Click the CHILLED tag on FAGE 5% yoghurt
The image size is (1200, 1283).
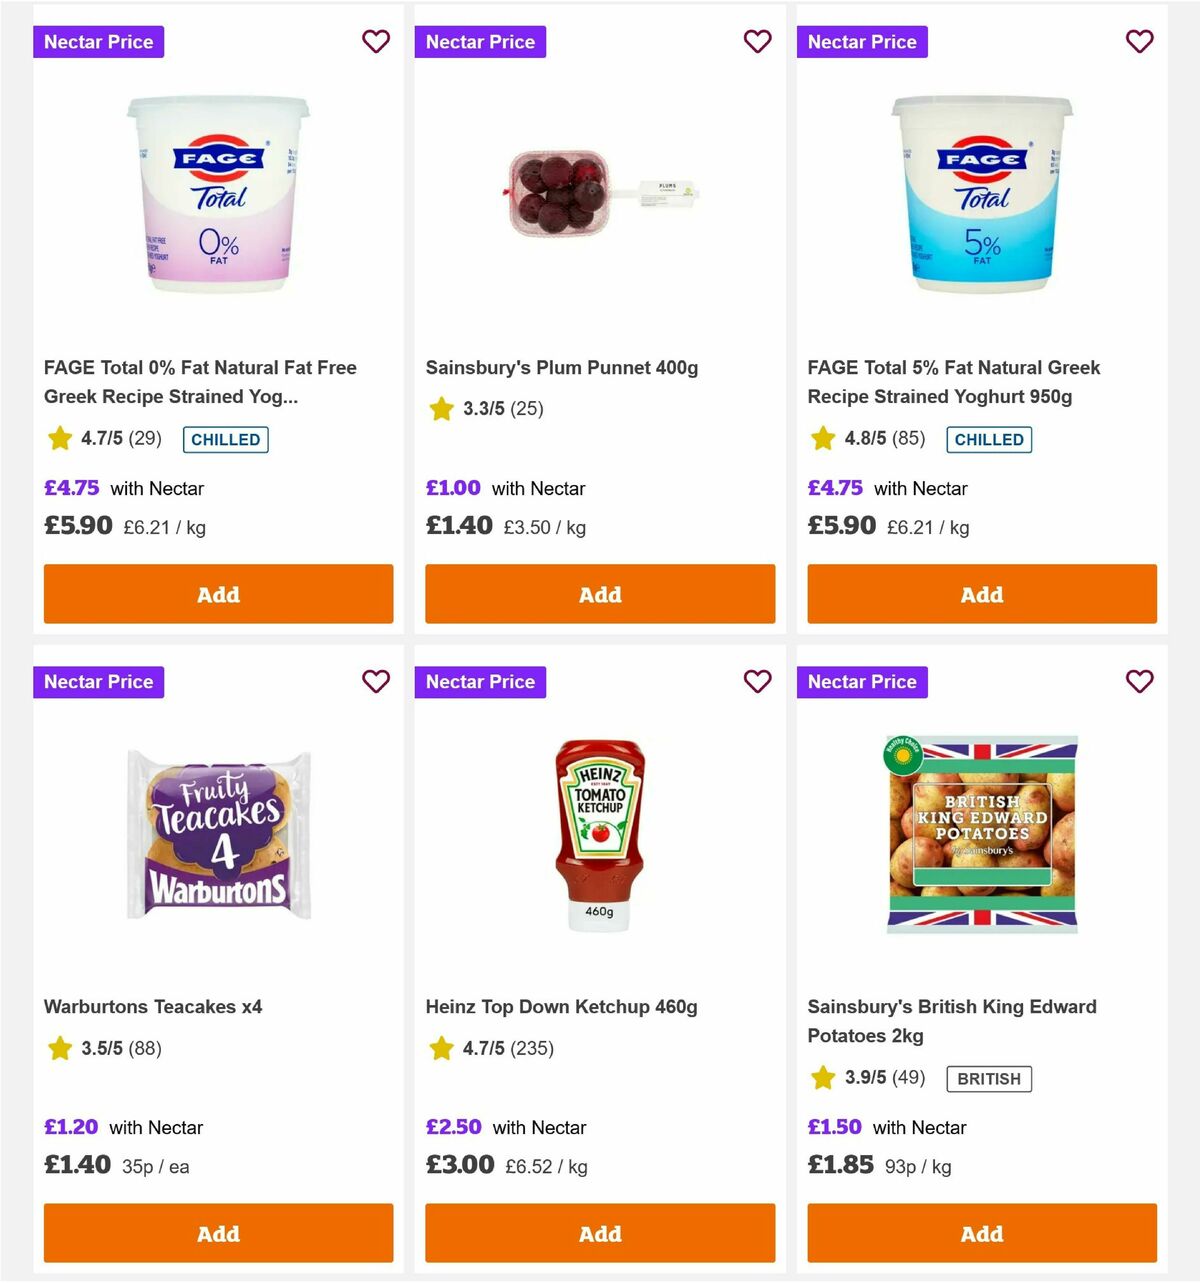(989, 439)
